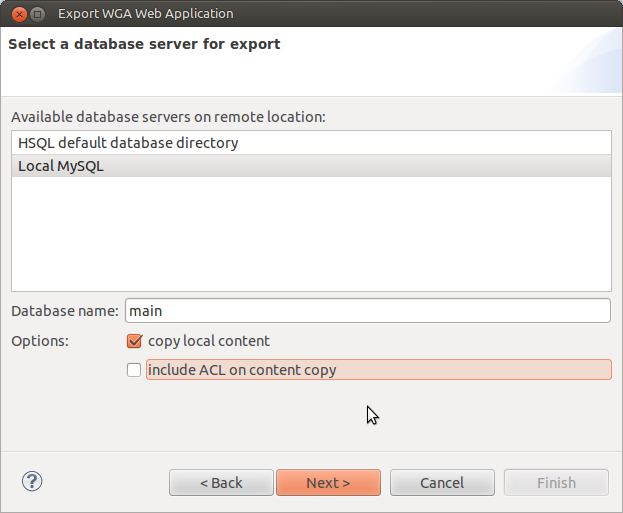Image resolution: width=623 pixels, height=513 pixels.
Task: Focus the Database name input field
Action: click(368, 311)
